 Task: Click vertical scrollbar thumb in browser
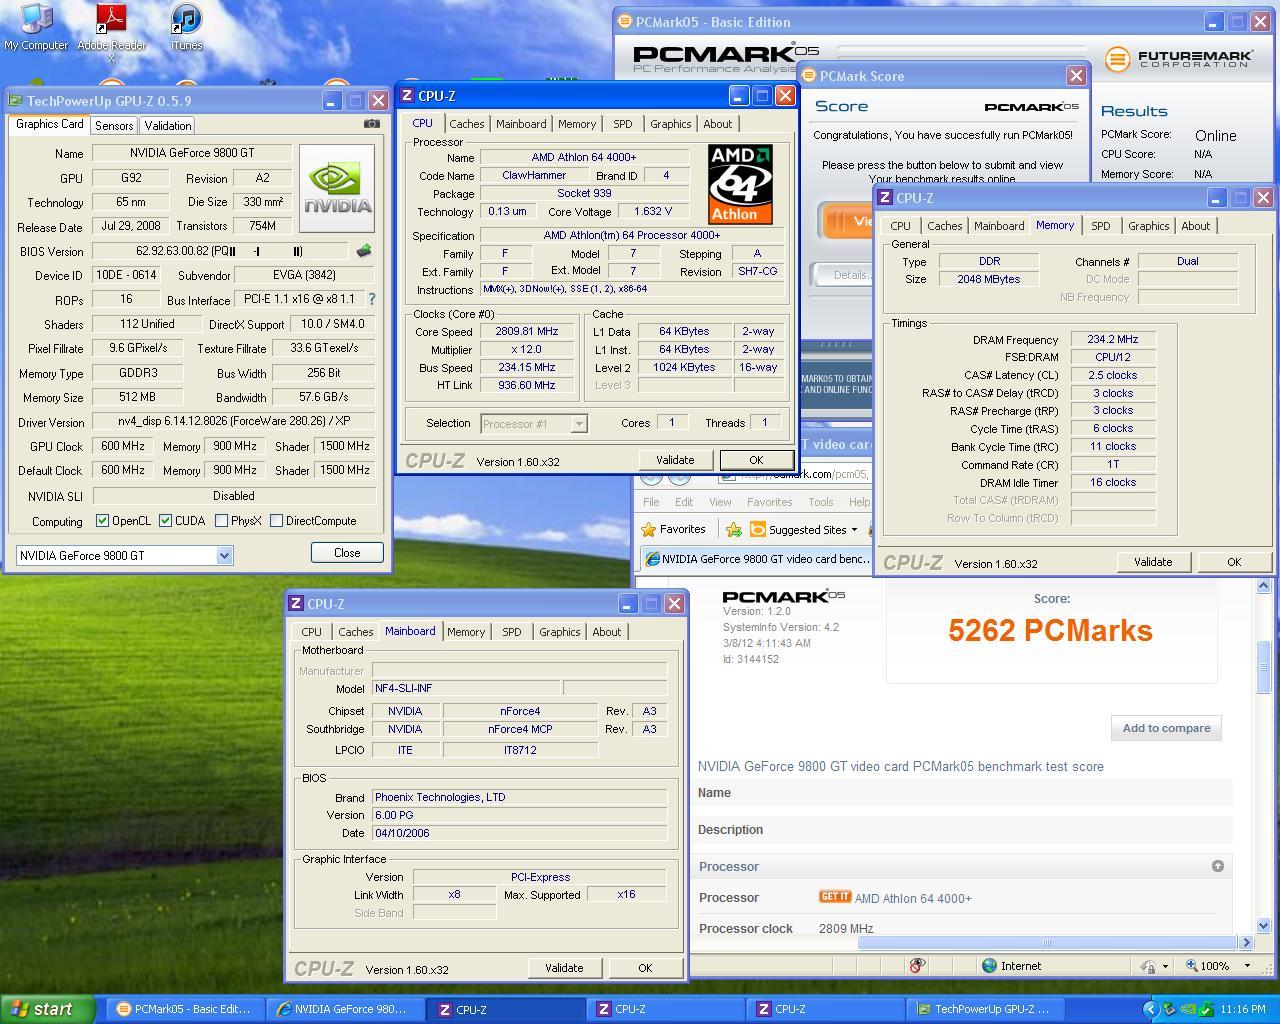[1263, 667]
